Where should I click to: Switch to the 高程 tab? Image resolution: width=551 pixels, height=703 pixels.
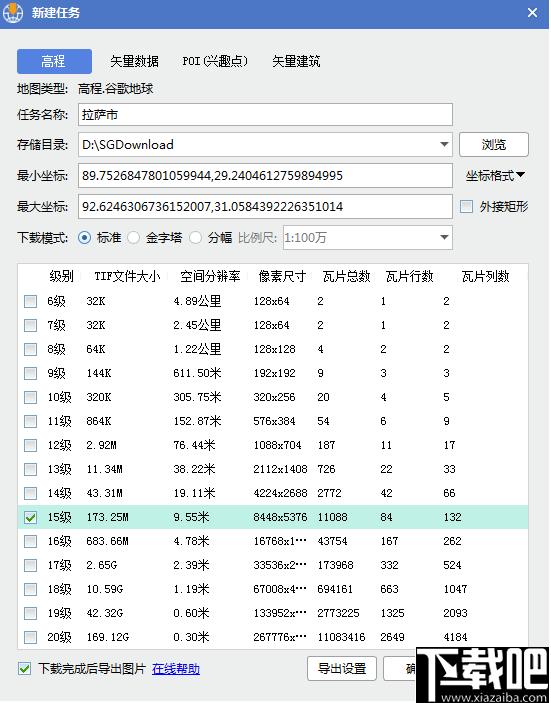click(54, 61)
